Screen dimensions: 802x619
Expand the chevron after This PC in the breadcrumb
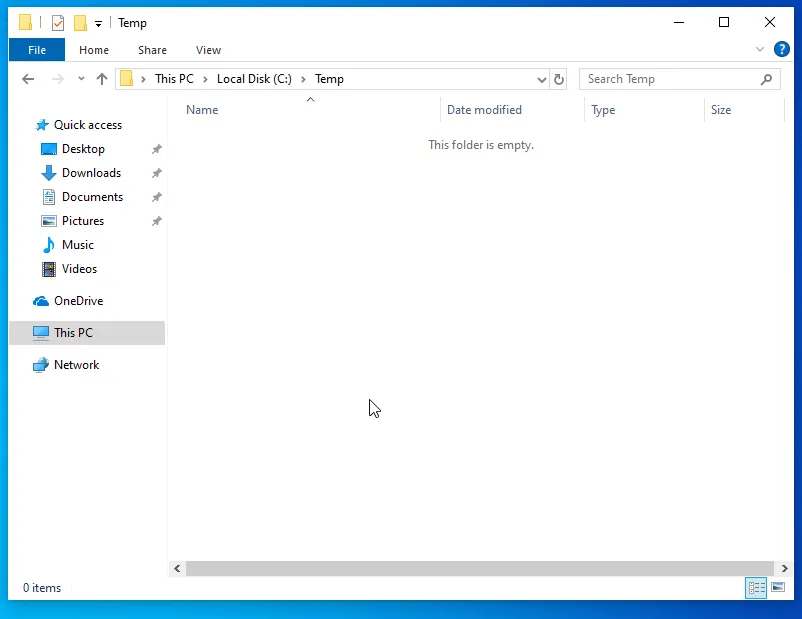click(205, 79)
